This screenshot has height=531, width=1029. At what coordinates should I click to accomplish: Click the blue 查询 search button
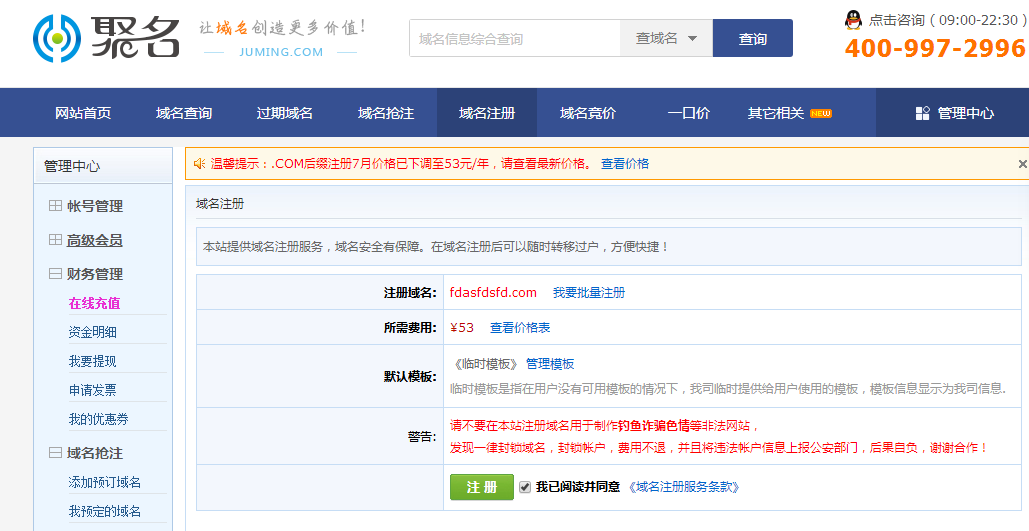click(x=753, y=38)
